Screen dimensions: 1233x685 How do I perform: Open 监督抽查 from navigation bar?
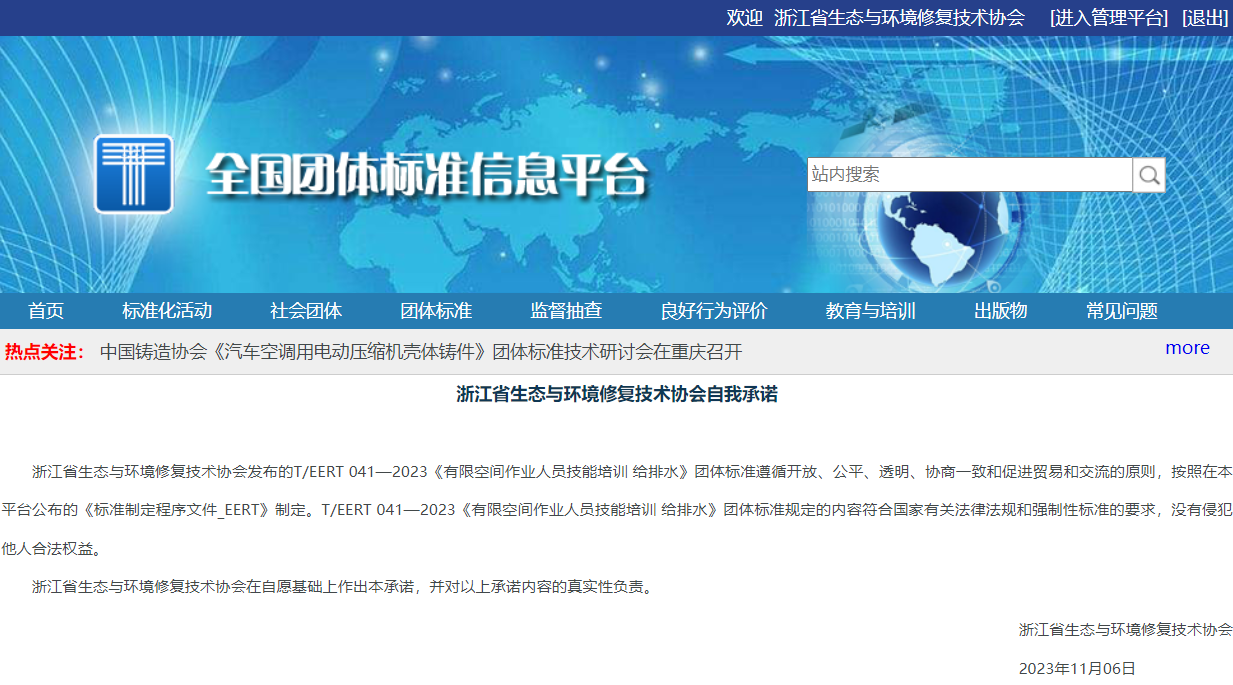pyautogui.click(x=566, y=311)
